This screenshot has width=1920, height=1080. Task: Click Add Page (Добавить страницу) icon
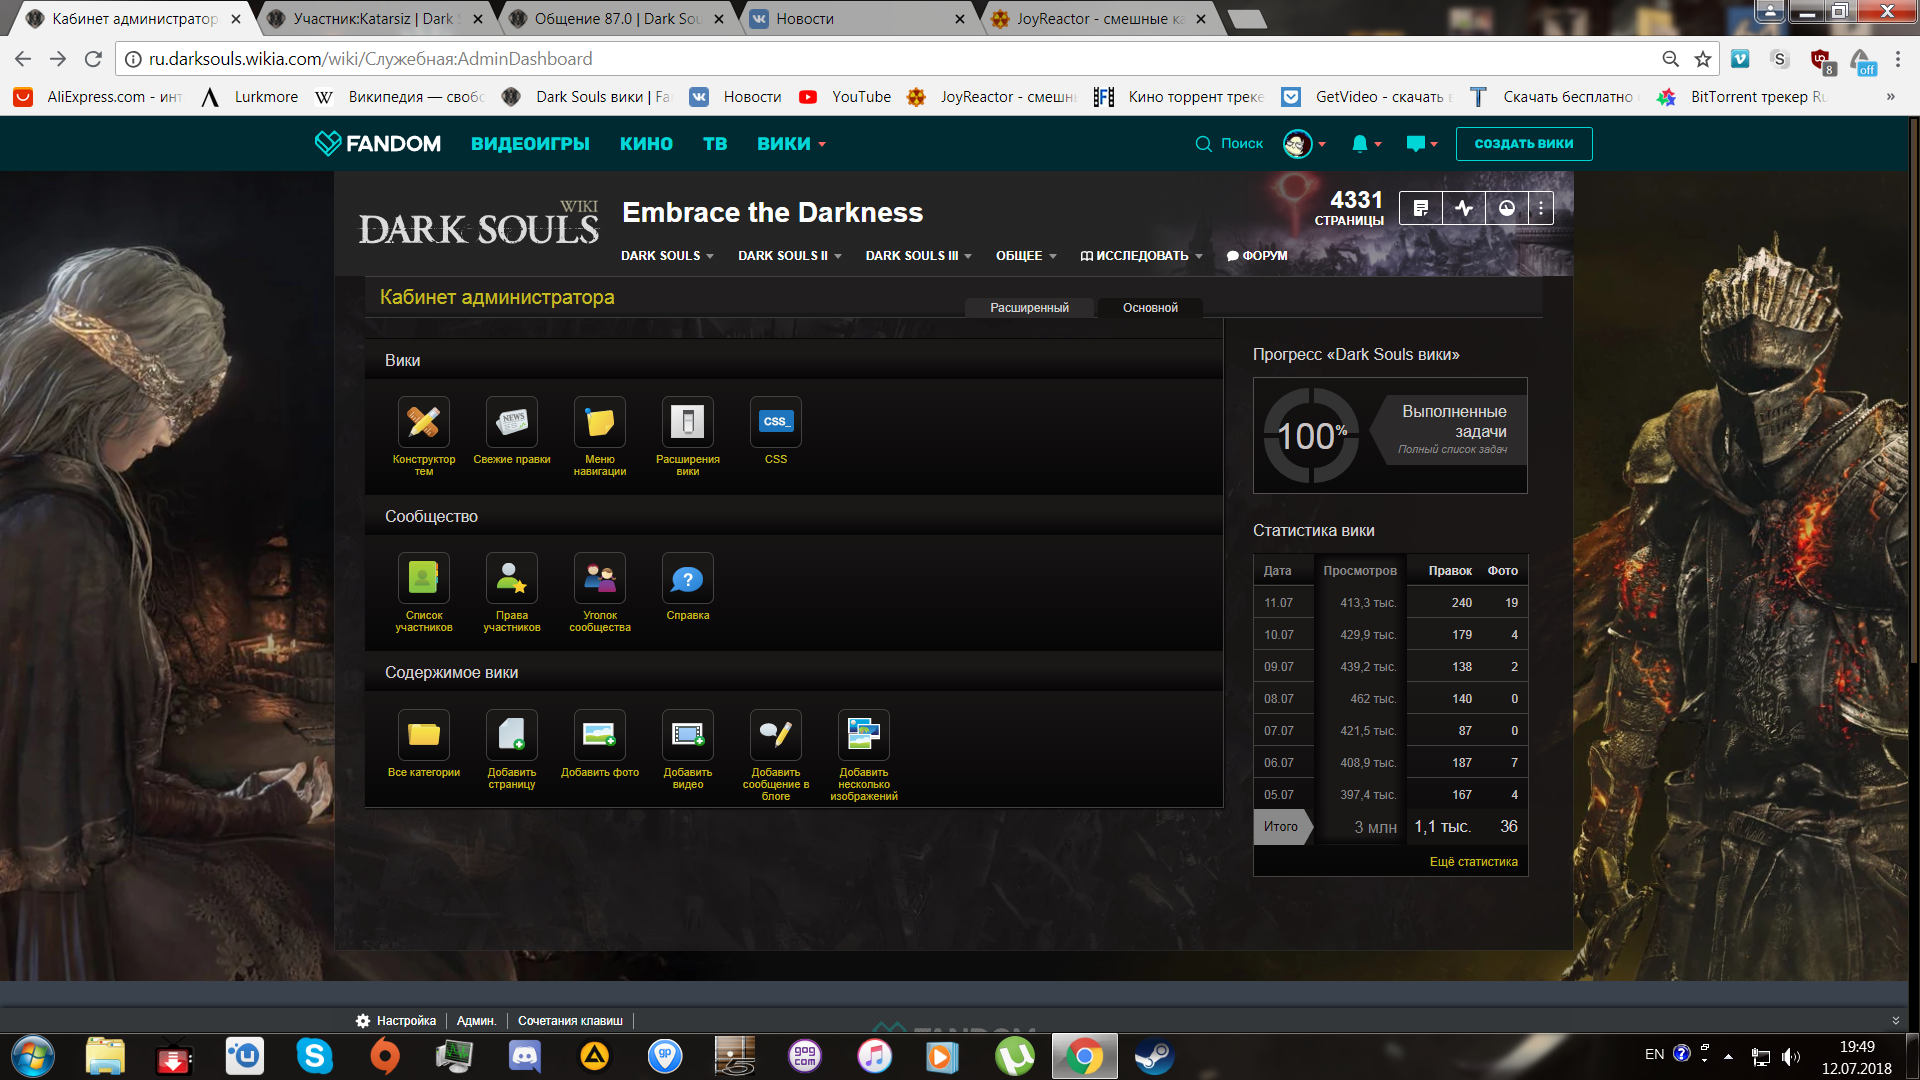click(511, 735)
